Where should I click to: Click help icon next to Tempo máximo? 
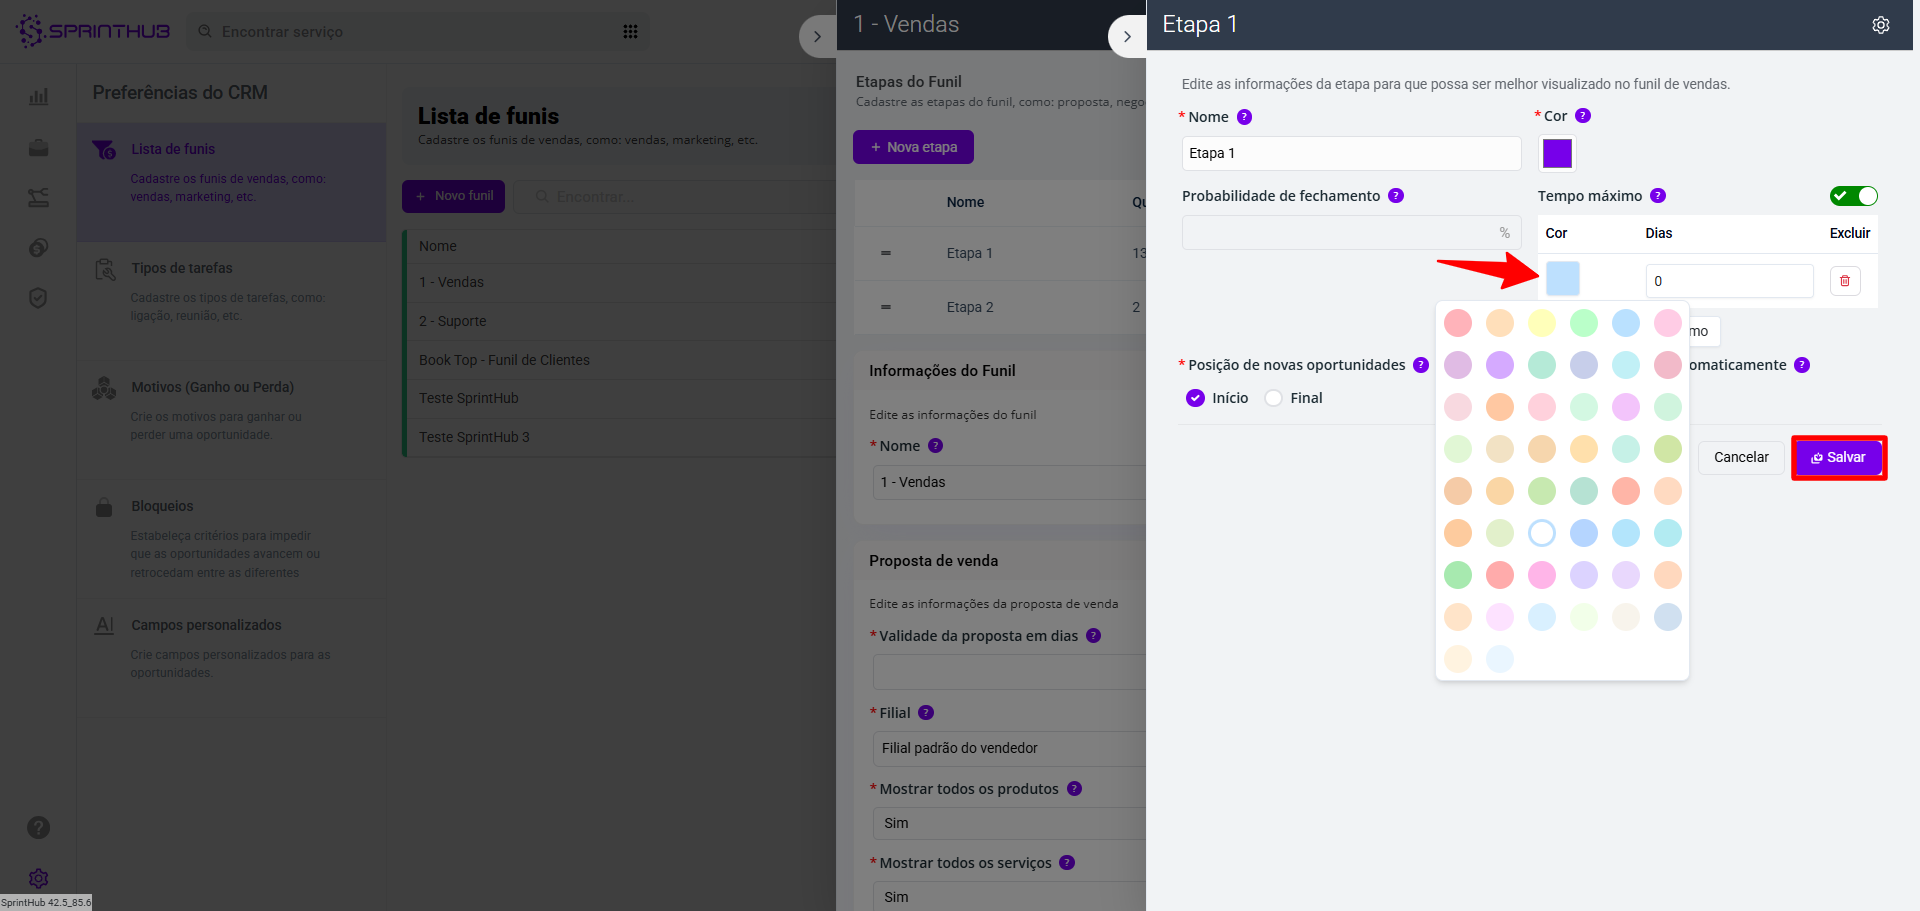pyautogui.click(x=1657, y=196)
